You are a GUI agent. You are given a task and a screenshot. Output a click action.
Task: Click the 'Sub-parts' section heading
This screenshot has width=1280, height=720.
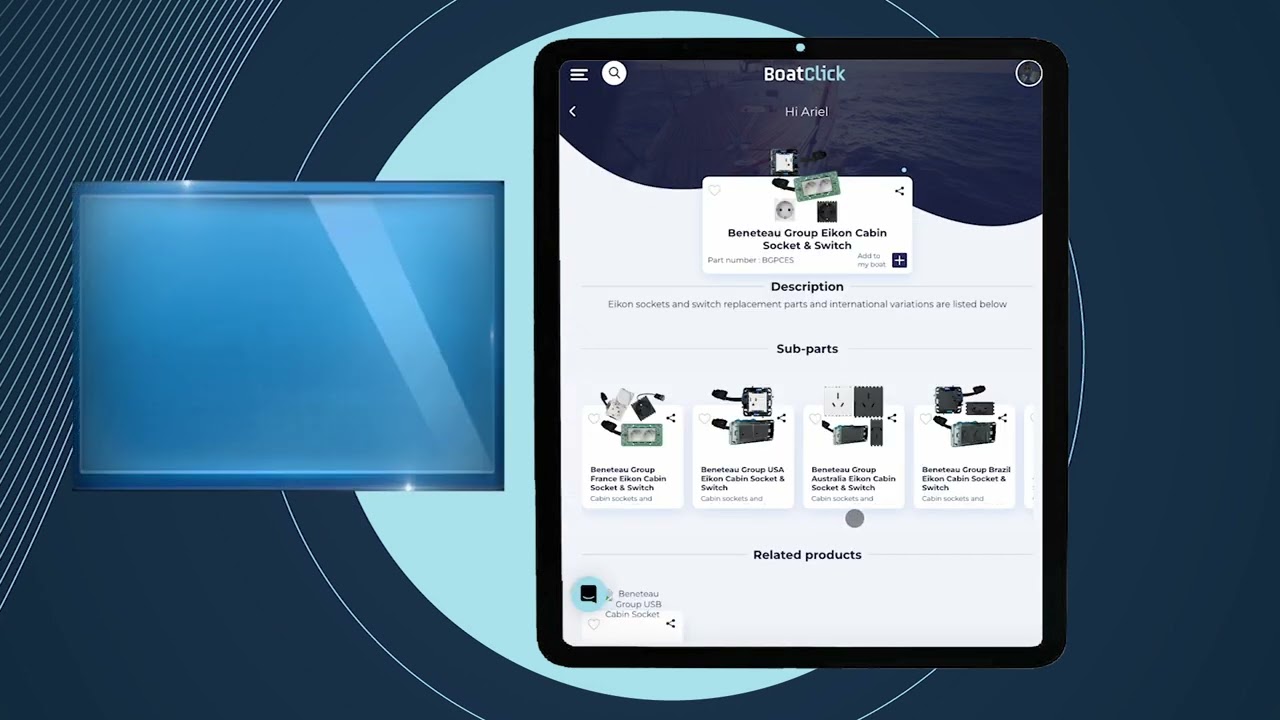pos(807,349)
